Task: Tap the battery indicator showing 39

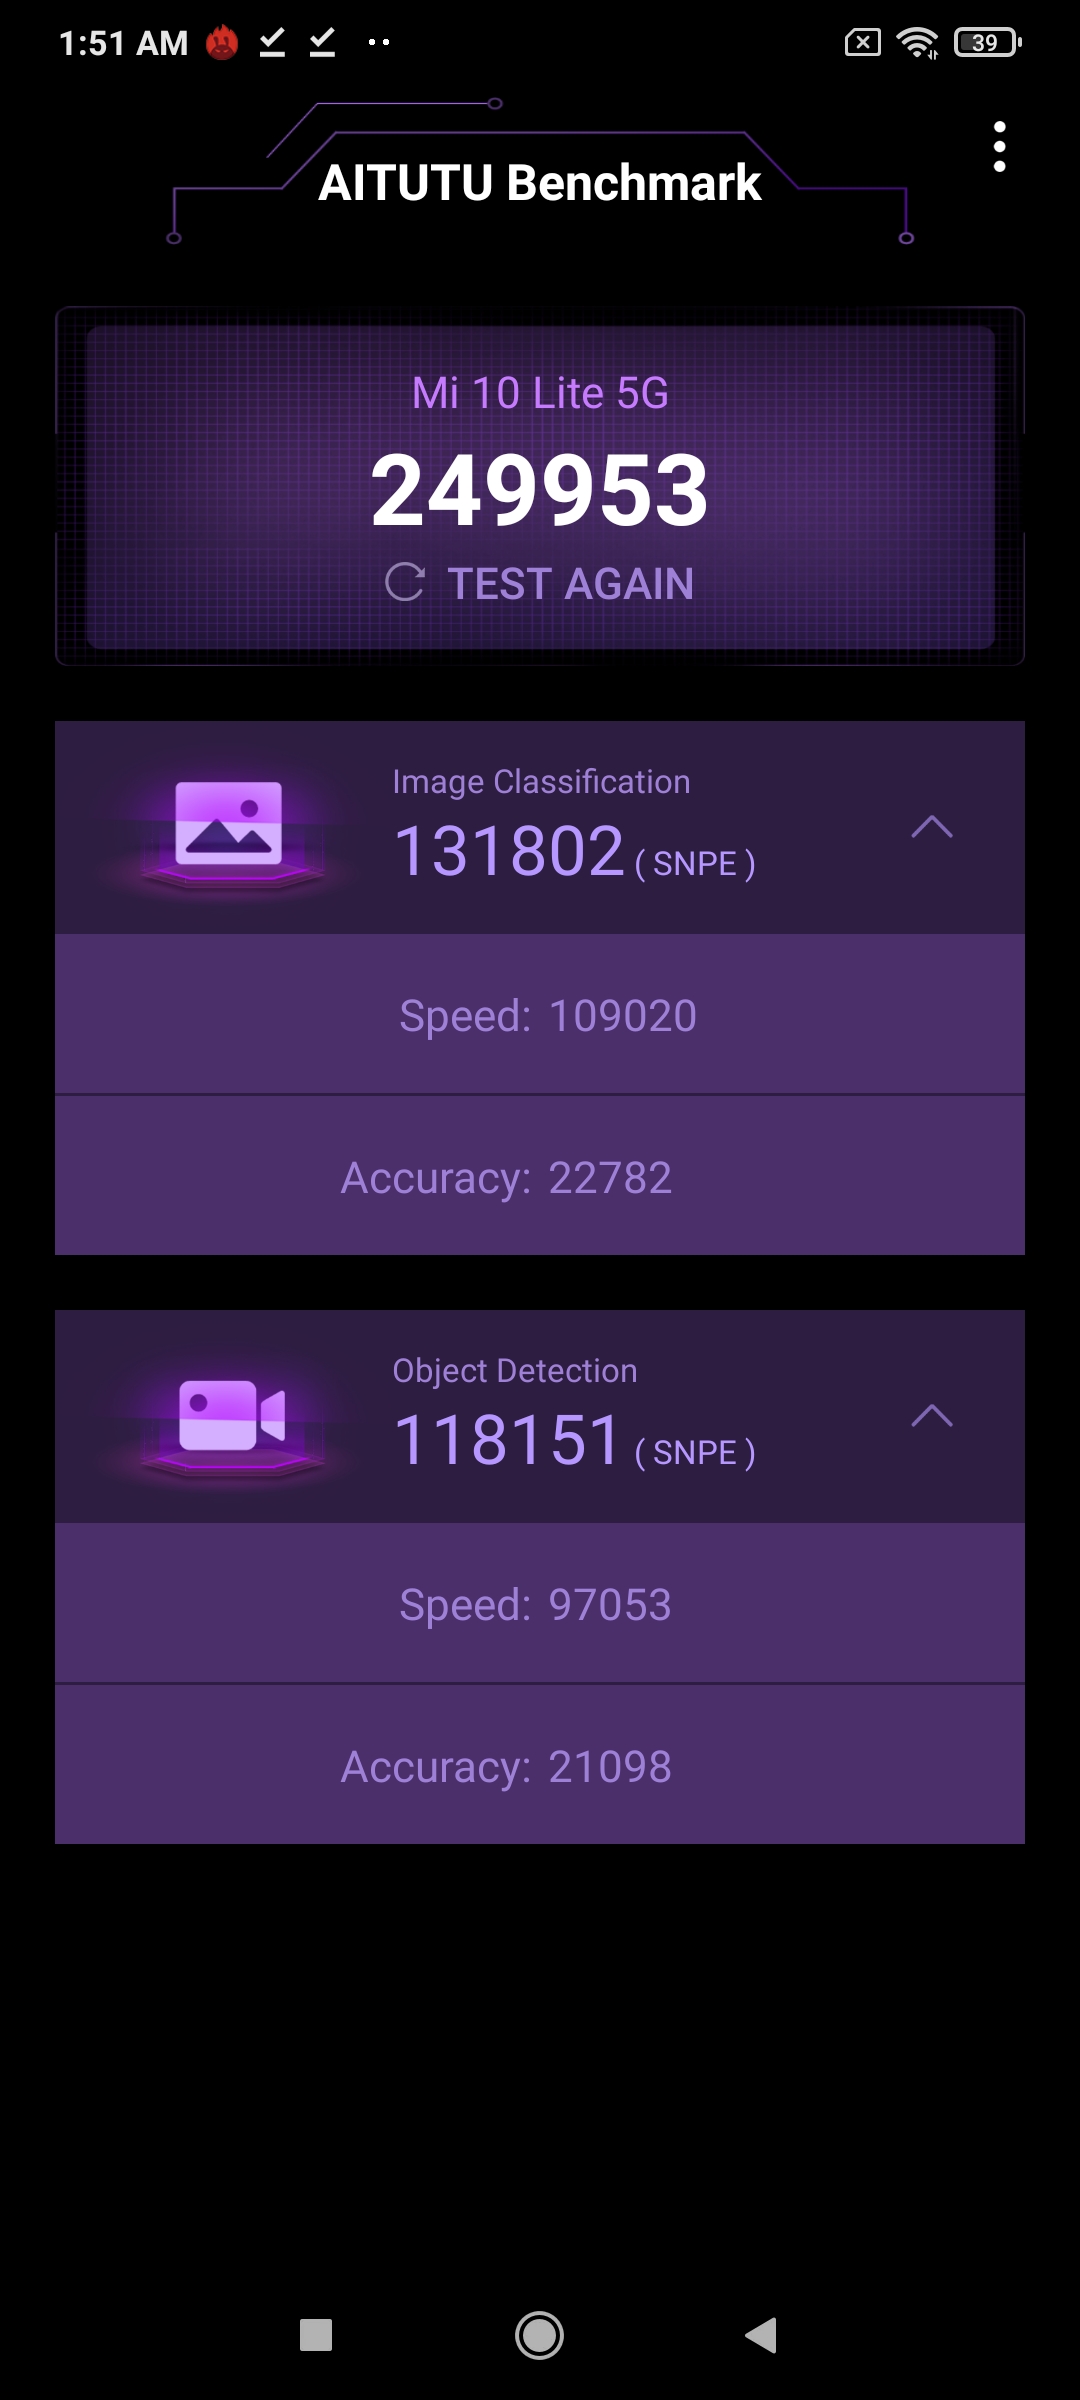Action: point(987,43)
